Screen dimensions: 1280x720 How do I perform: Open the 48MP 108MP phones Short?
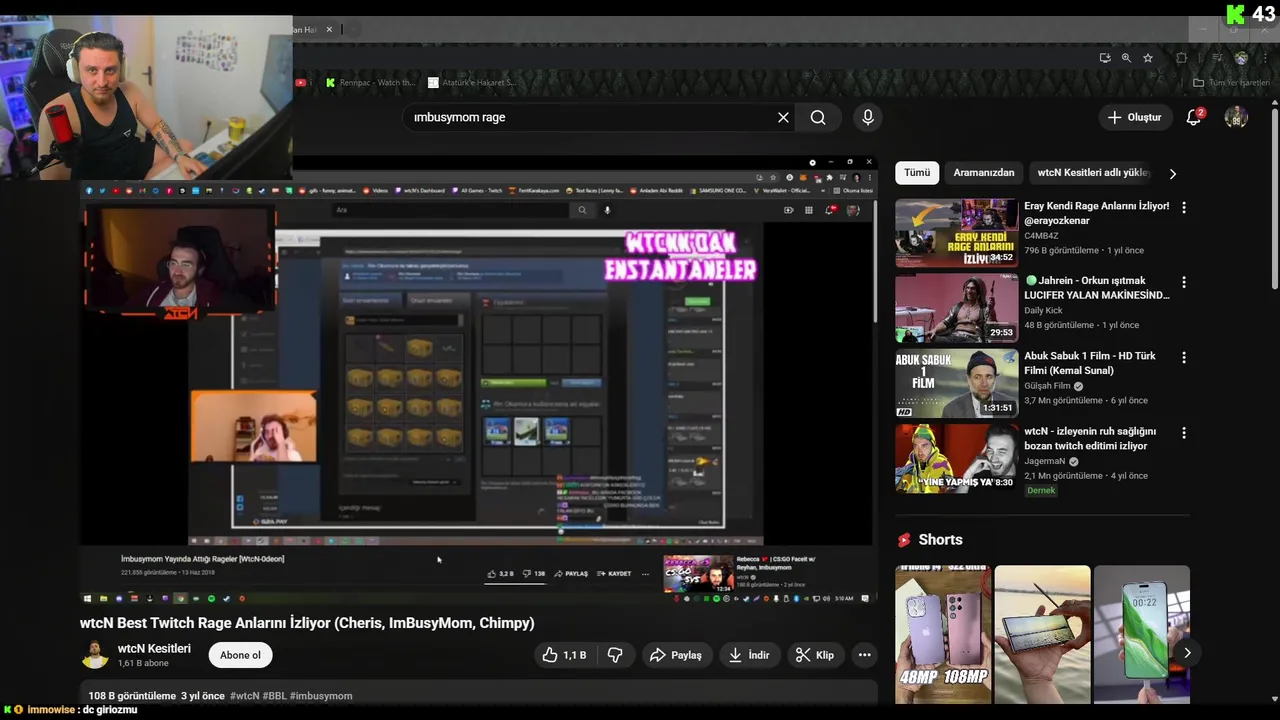(x=943, y=634)
